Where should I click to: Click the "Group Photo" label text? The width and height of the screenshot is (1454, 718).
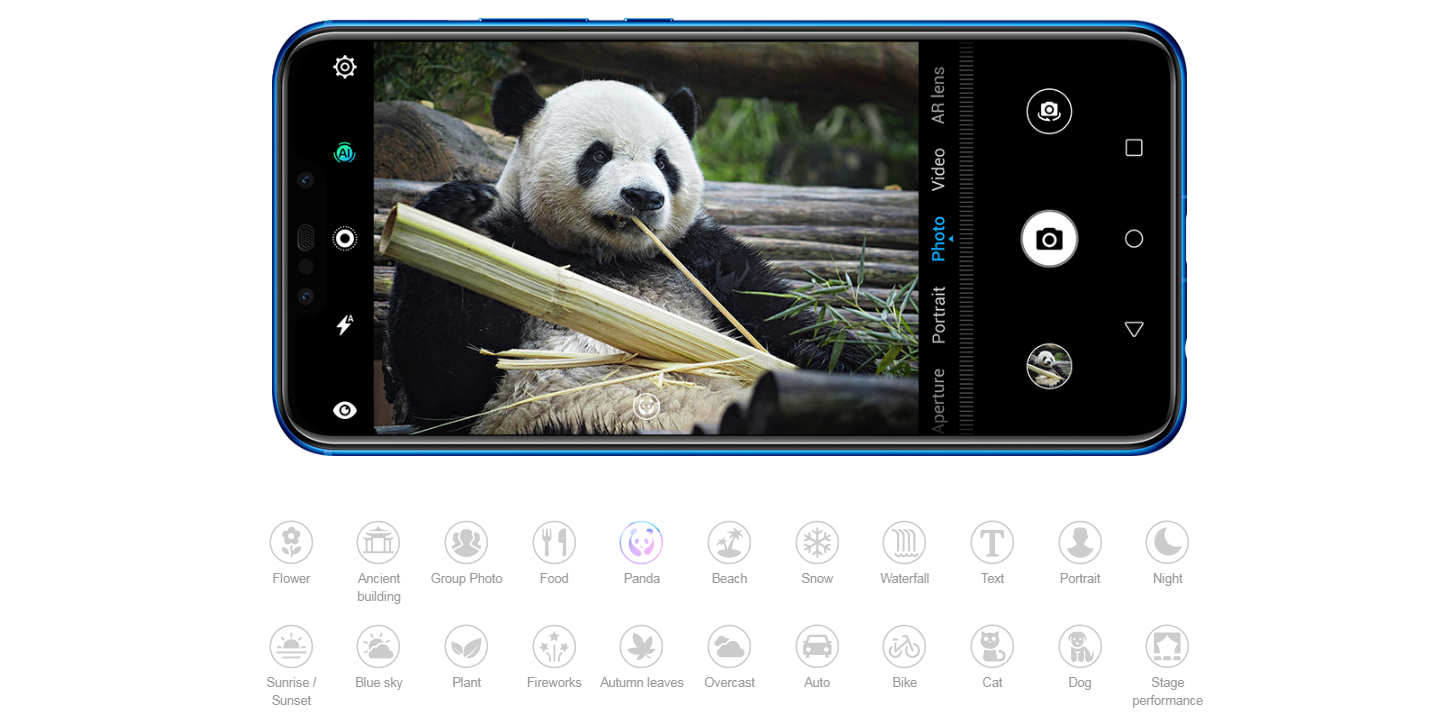tap(466, 578)
